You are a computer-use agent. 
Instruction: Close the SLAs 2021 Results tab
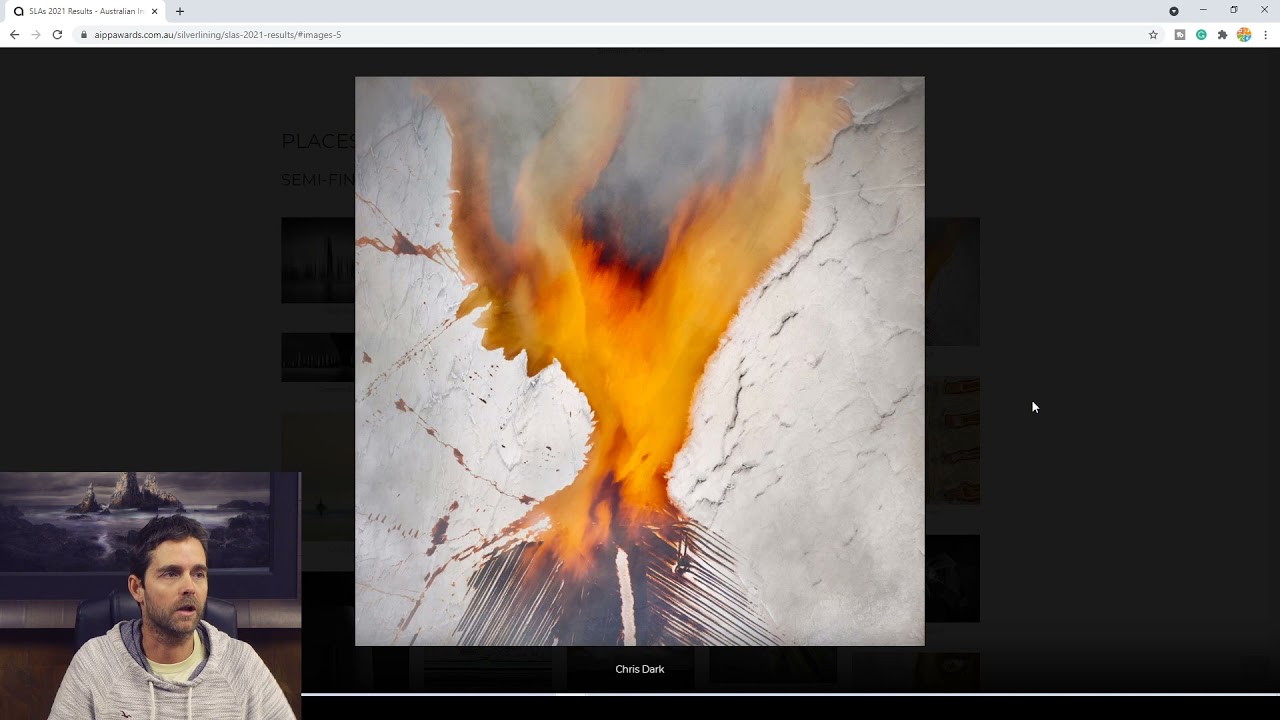click(x=154, y=11)
